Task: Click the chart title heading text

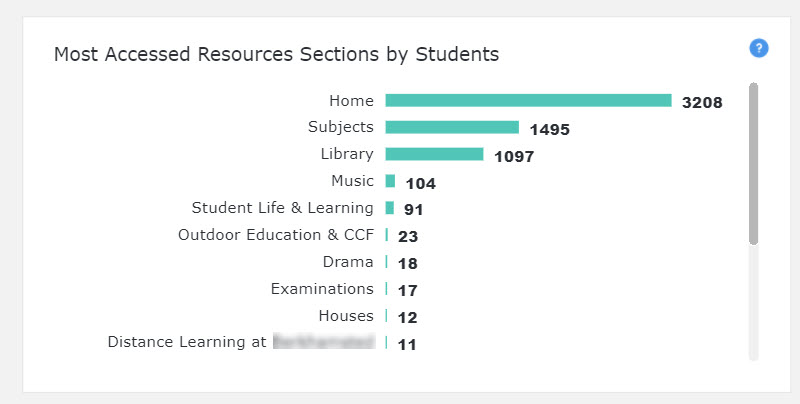Action: (276, 54)
